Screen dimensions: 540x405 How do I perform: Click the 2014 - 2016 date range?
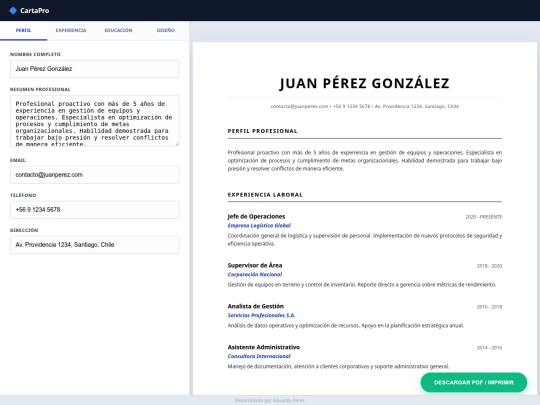489,348
